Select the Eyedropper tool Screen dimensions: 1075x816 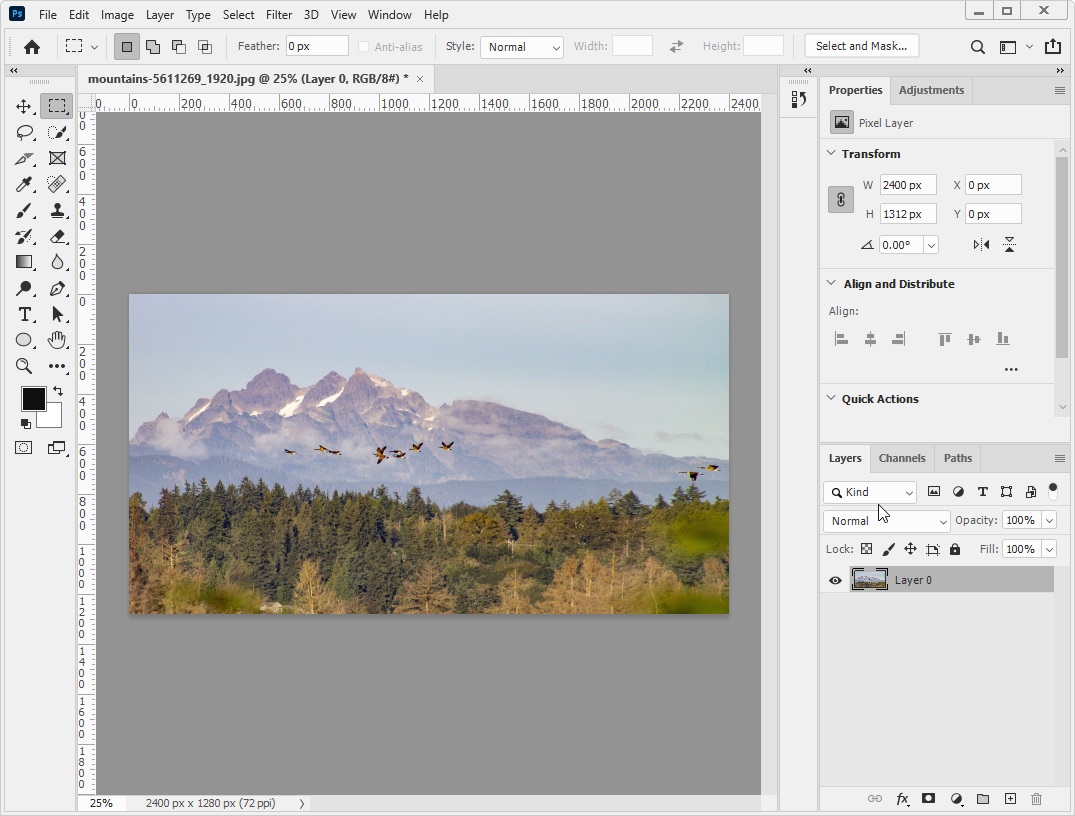click(25, 184)
